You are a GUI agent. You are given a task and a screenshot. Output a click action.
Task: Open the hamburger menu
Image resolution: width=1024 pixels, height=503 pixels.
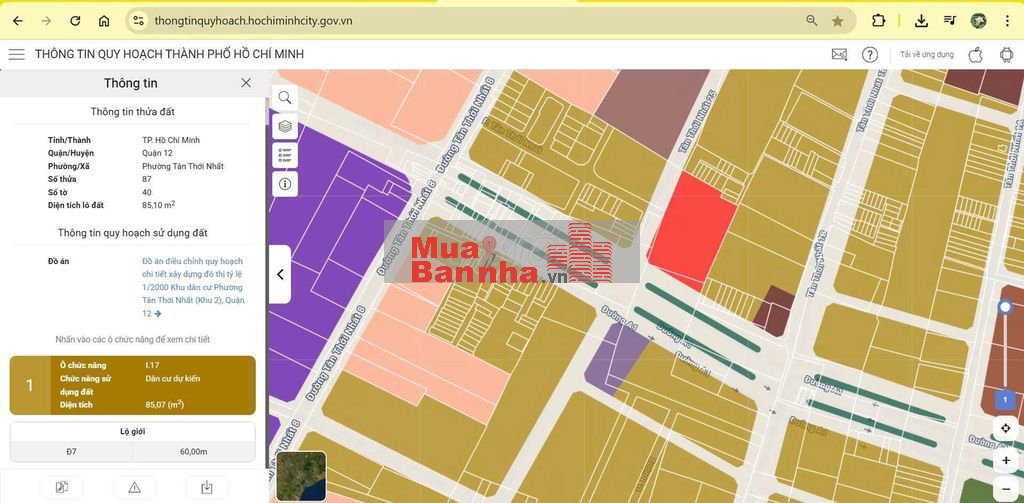[x=16, y=54]
